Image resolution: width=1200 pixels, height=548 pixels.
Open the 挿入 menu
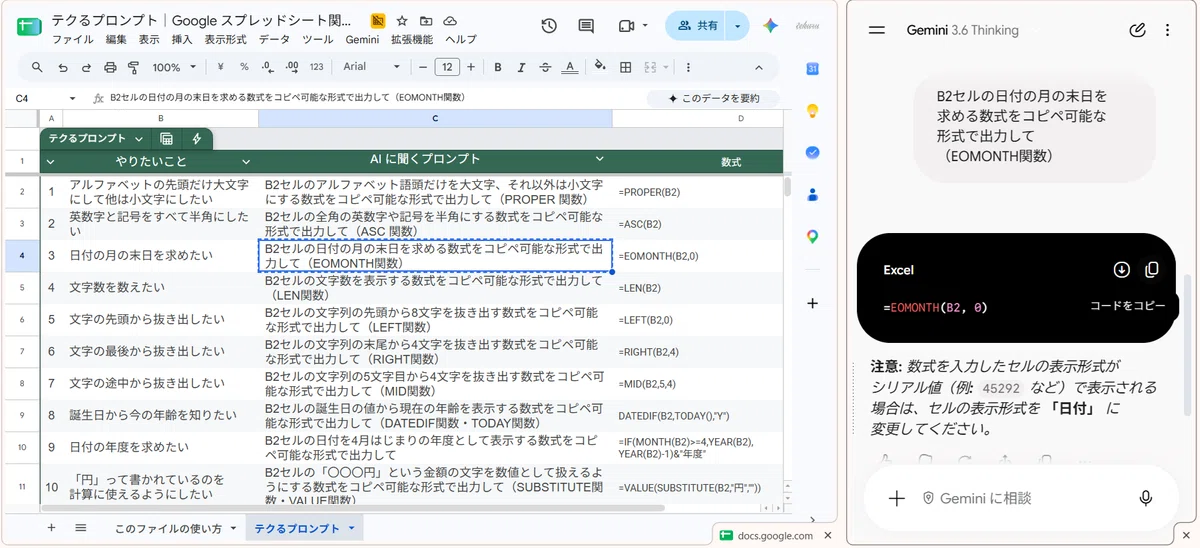pos(182,40)
